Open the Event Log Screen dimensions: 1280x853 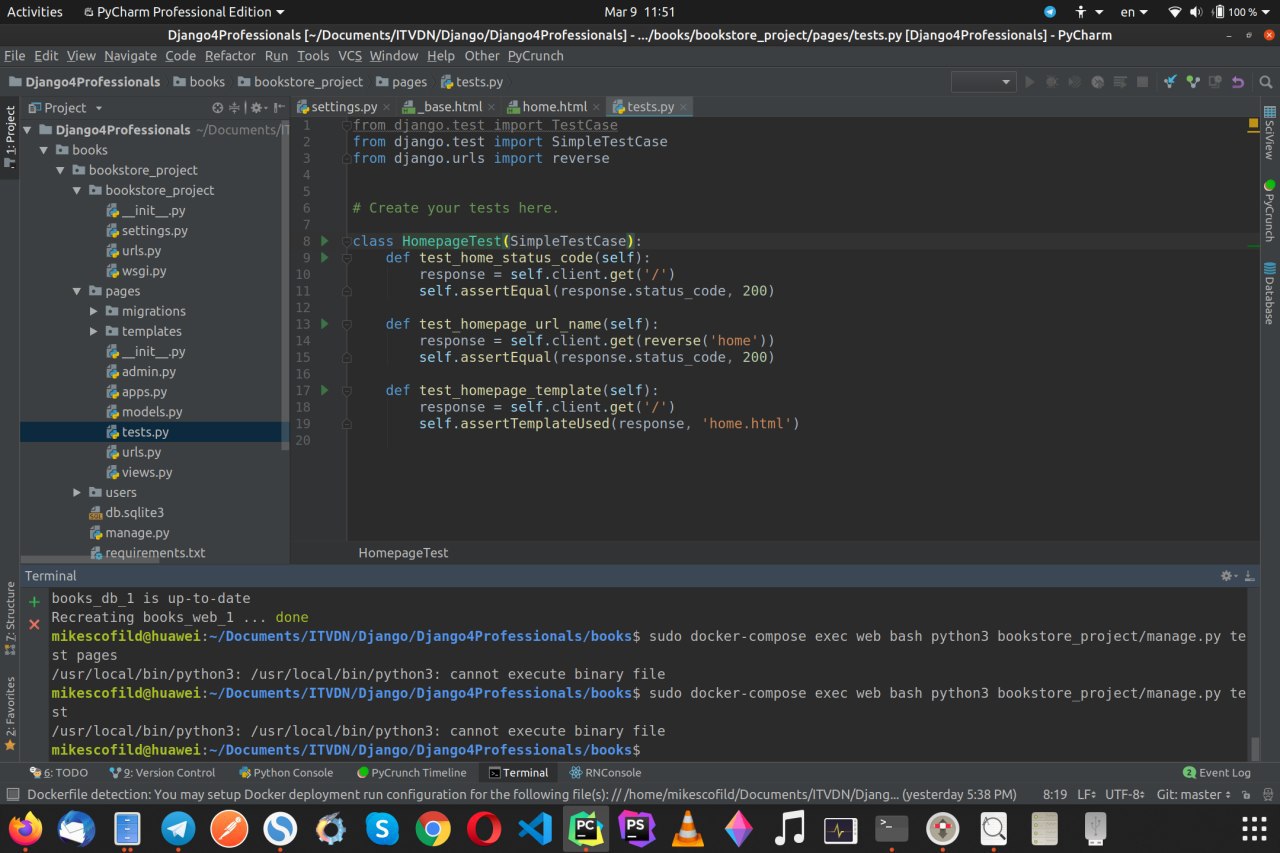coord(1217,773)
